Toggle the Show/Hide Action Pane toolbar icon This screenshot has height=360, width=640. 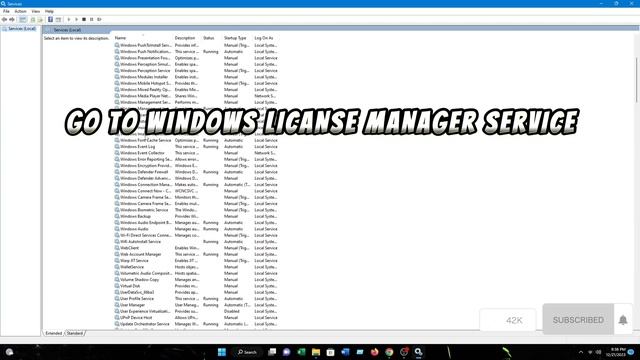58,19
